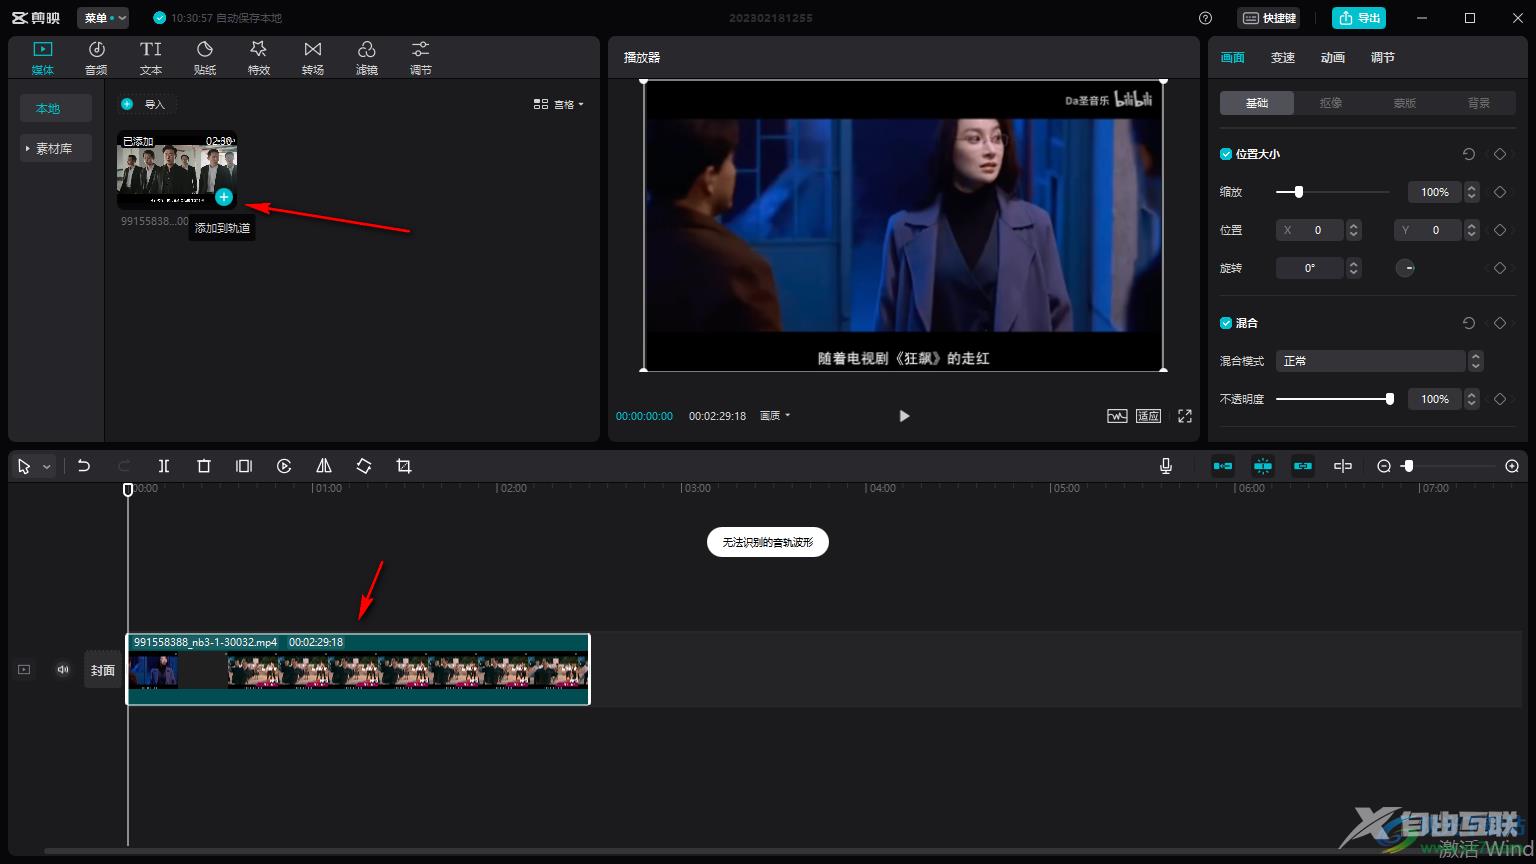Expand the 素材库 tree item
Image resolution: width=1536 pixels, height=864 pixels.
[56, 148]
